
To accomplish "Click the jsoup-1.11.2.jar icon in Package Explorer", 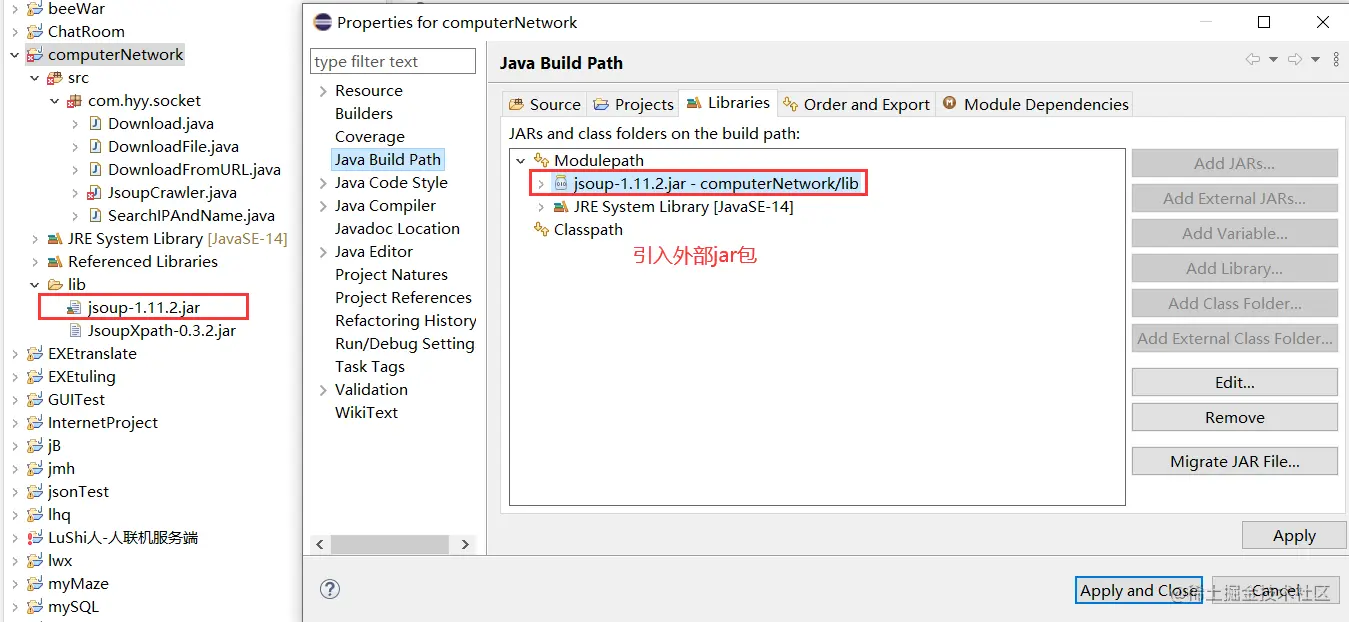I will pyautogui.click(x=75, y=308).
